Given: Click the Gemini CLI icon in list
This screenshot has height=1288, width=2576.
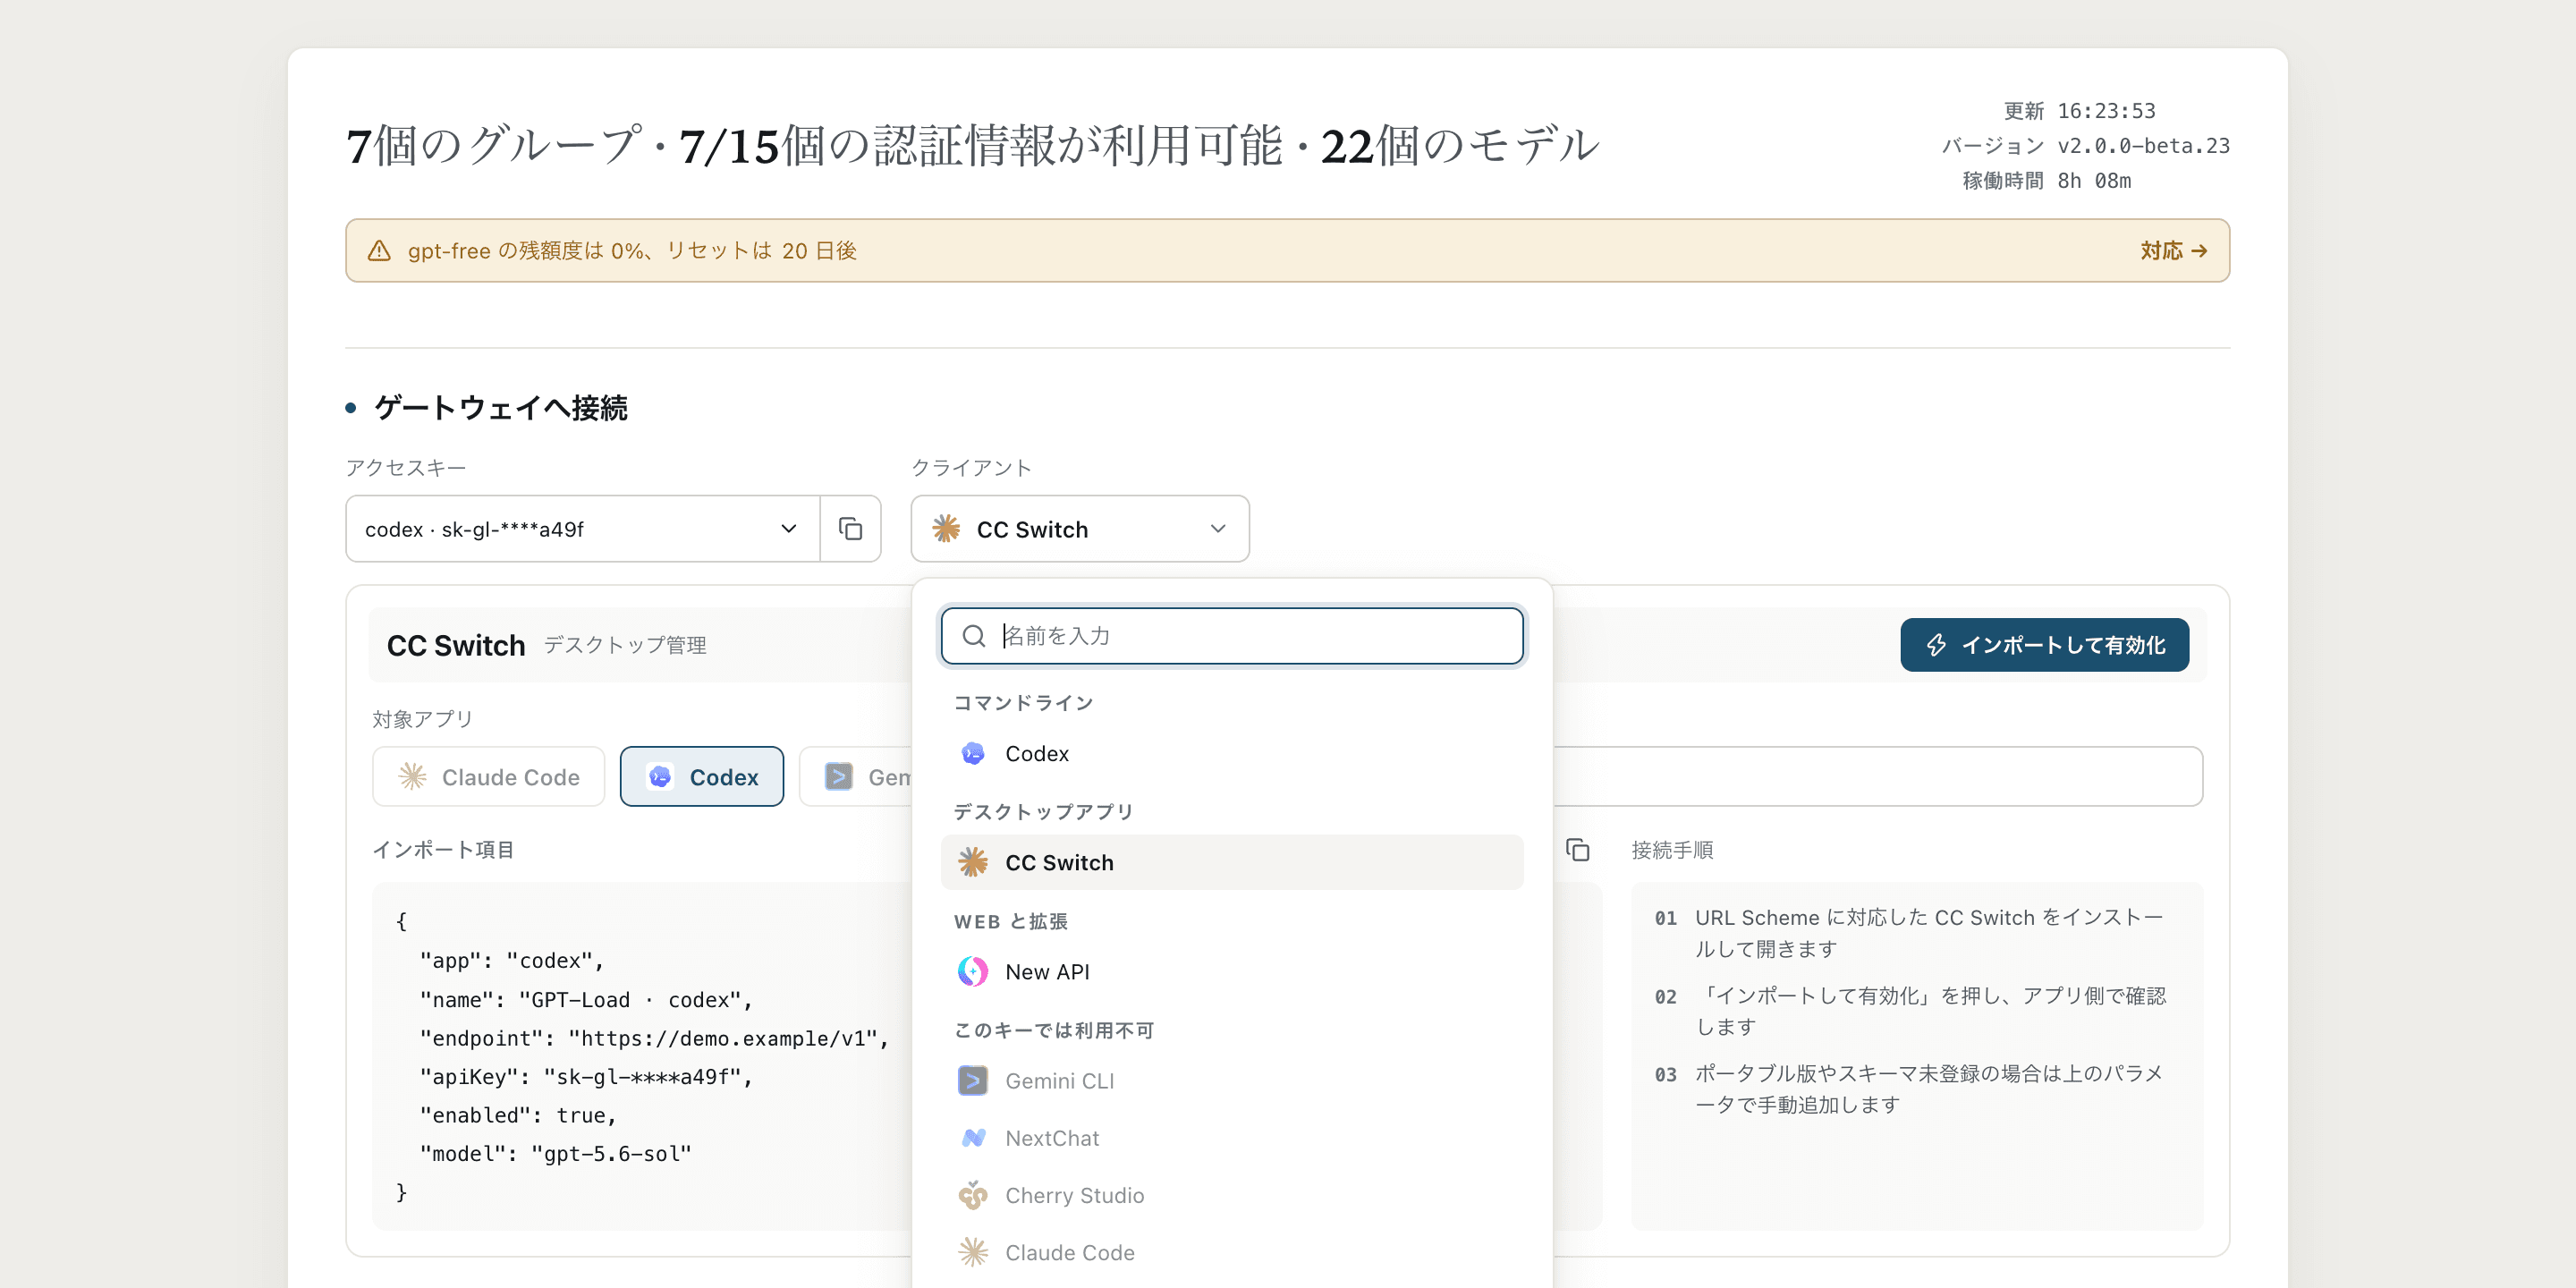Looking at the screenshot, I should [973, 1081].
